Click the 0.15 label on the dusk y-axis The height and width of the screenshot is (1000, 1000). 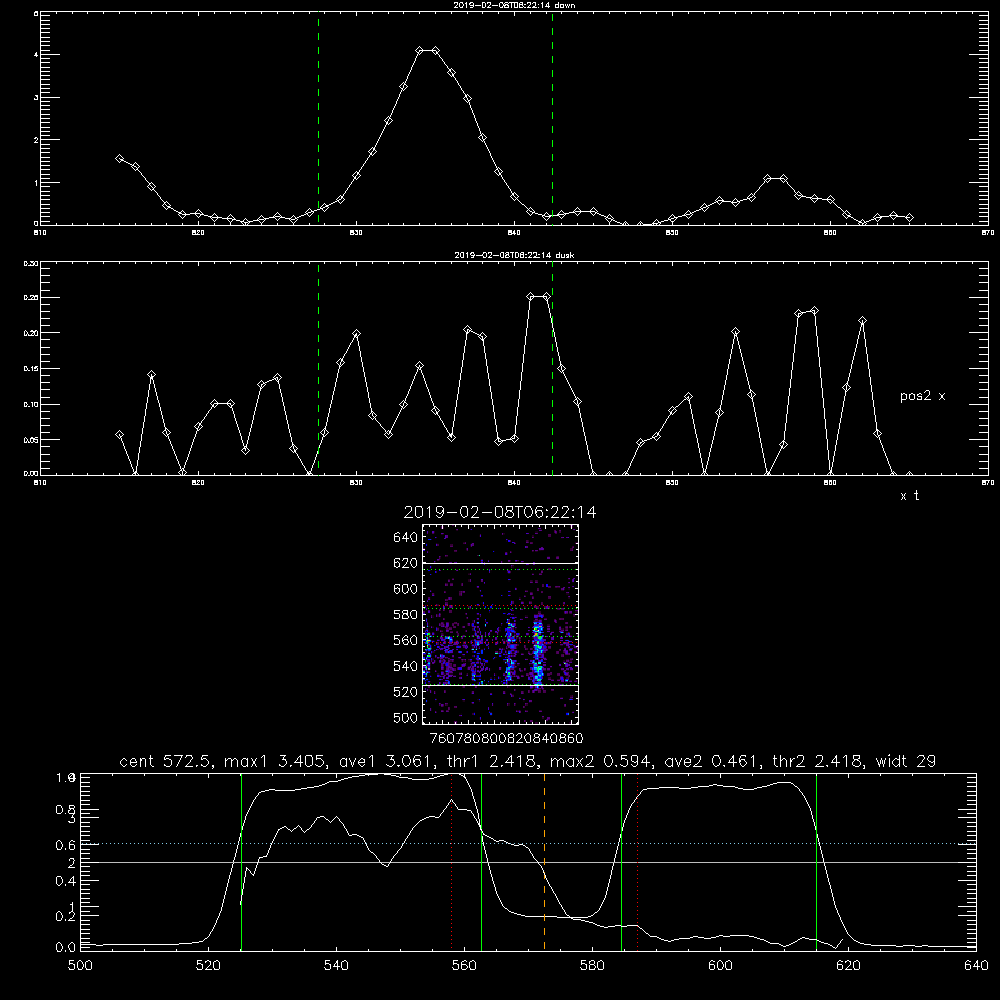pos(31,369)
